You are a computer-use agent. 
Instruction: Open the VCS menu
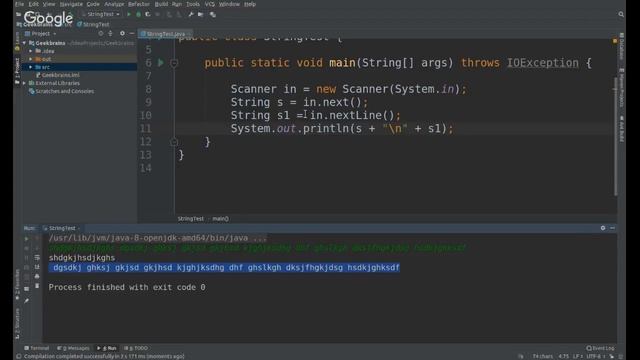point(209,4)
